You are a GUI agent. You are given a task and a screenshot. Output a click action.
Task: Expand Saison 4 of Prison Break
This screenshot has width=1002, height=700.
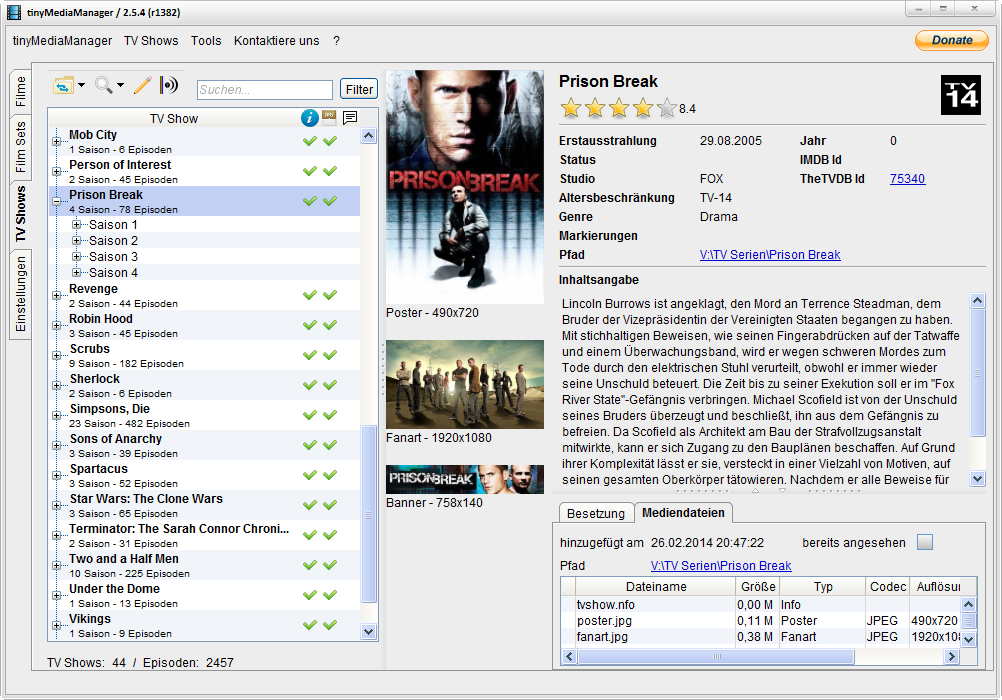click(77, 272)
